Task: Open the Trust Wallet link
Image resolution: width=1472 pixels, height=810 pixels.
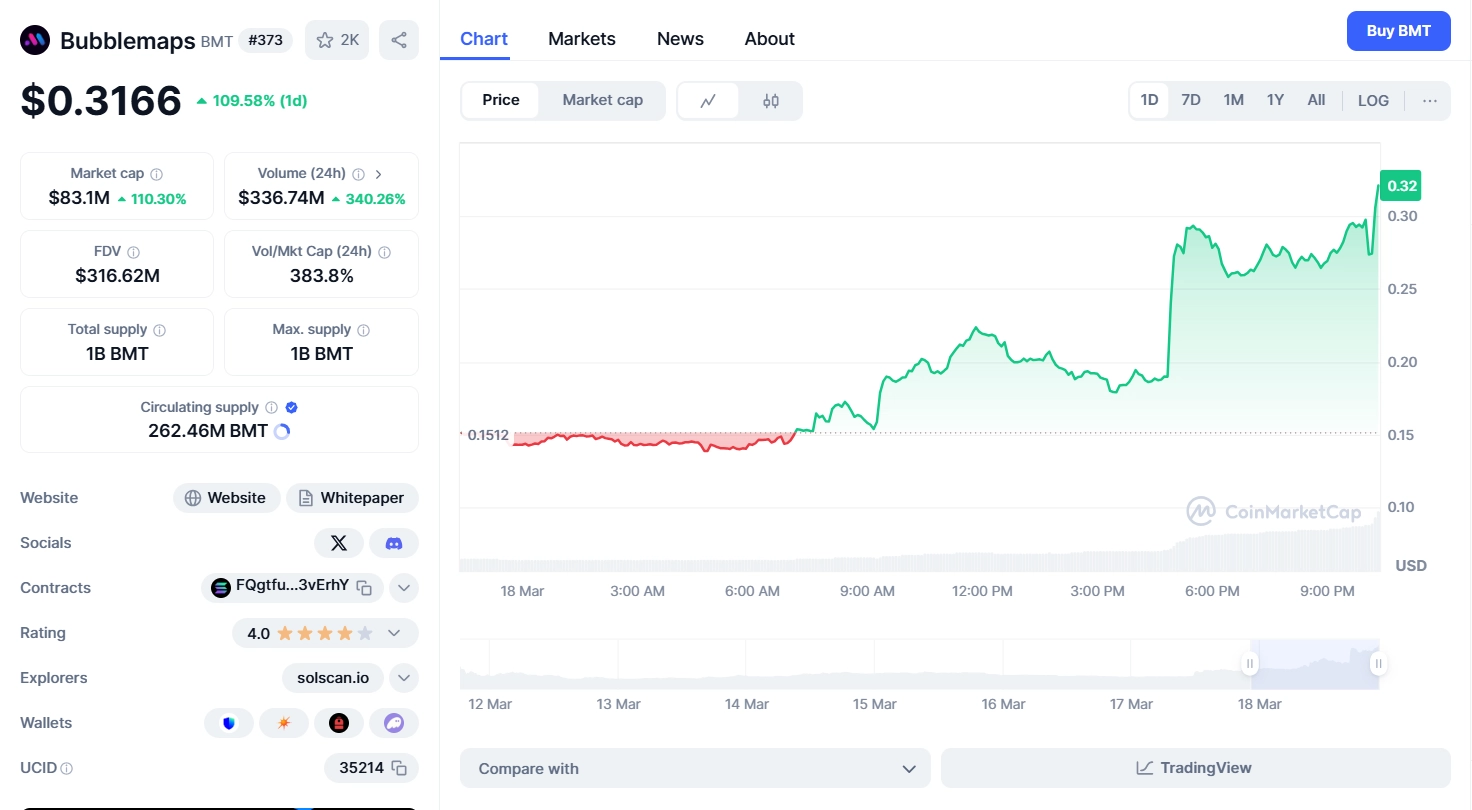Action: [x=229, y=722]
